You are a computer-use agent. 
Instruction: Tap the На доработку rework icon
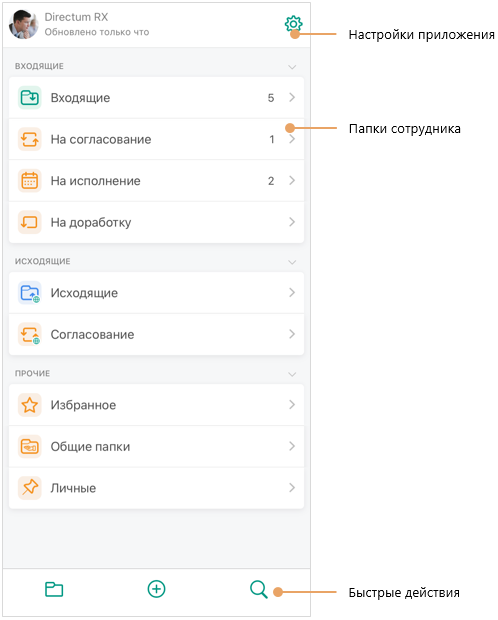30,222
